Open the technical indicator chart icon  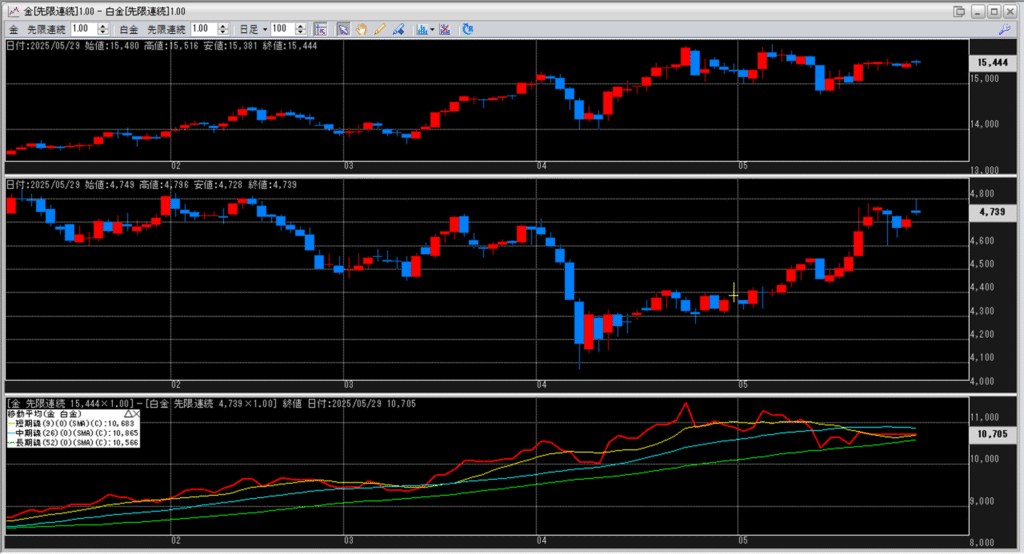point(422,29)
